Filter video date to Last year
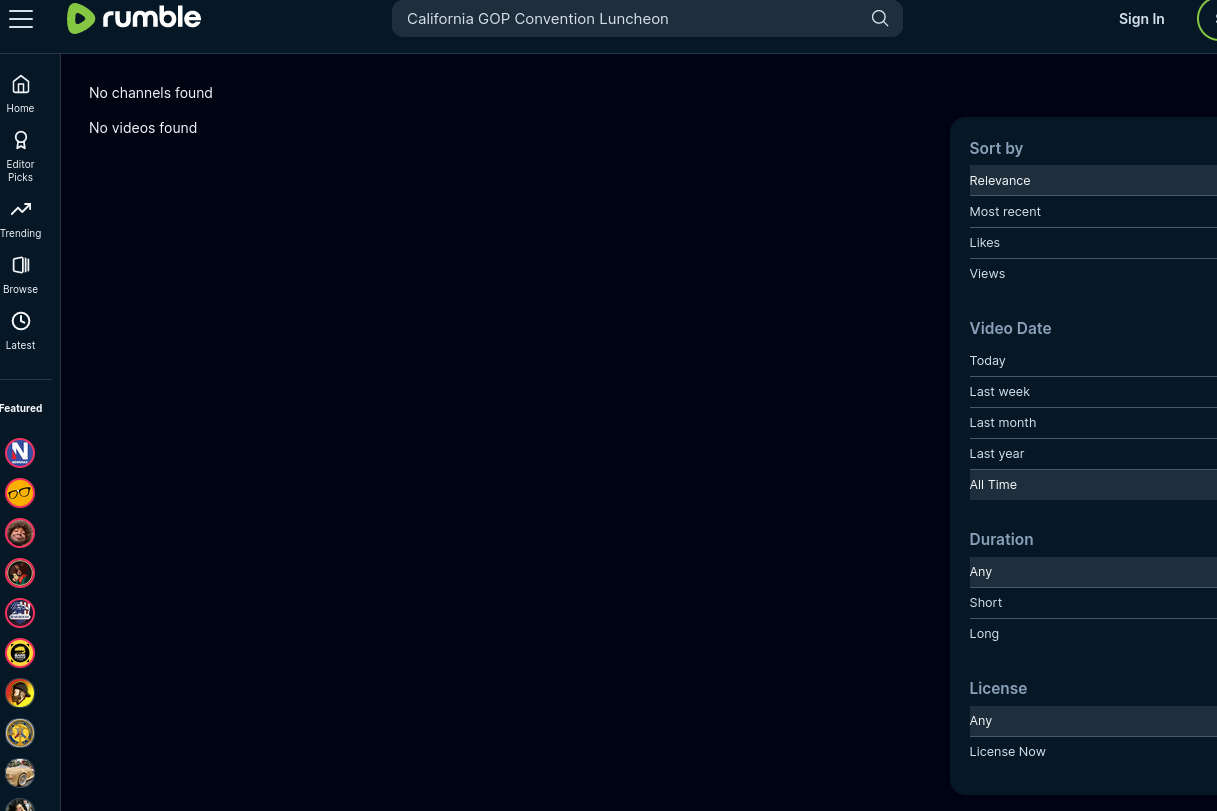The image size is (1217, 811). (x=1093, y=454)
